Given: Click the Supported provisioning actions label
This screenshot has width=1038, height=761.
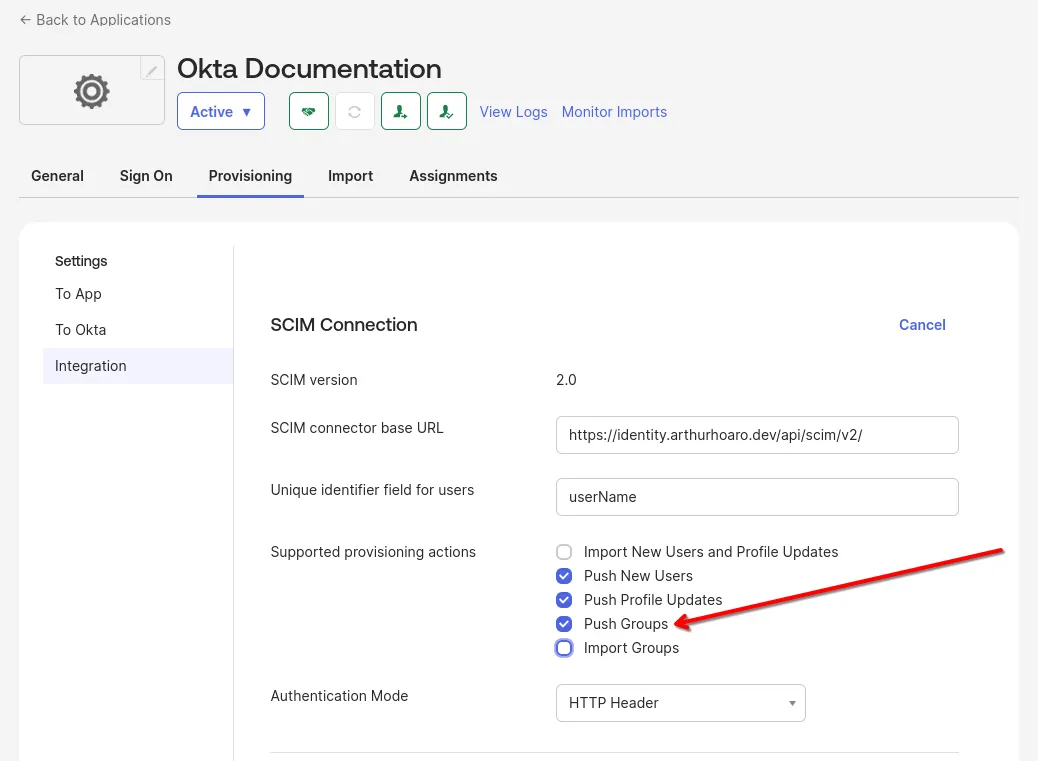Looking at the screenshot, I should click(x=373, y=552).
